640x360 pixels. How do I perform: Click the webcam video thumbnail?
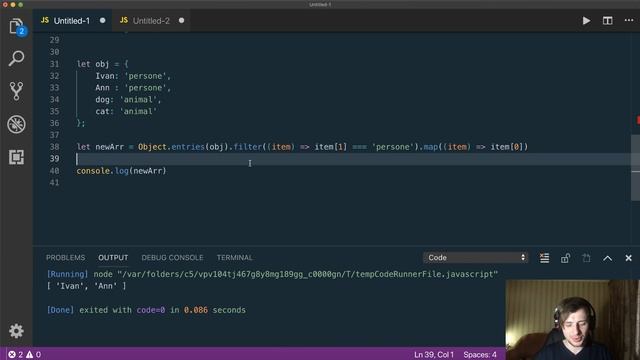pyautogui.click(x=573, y=320)
